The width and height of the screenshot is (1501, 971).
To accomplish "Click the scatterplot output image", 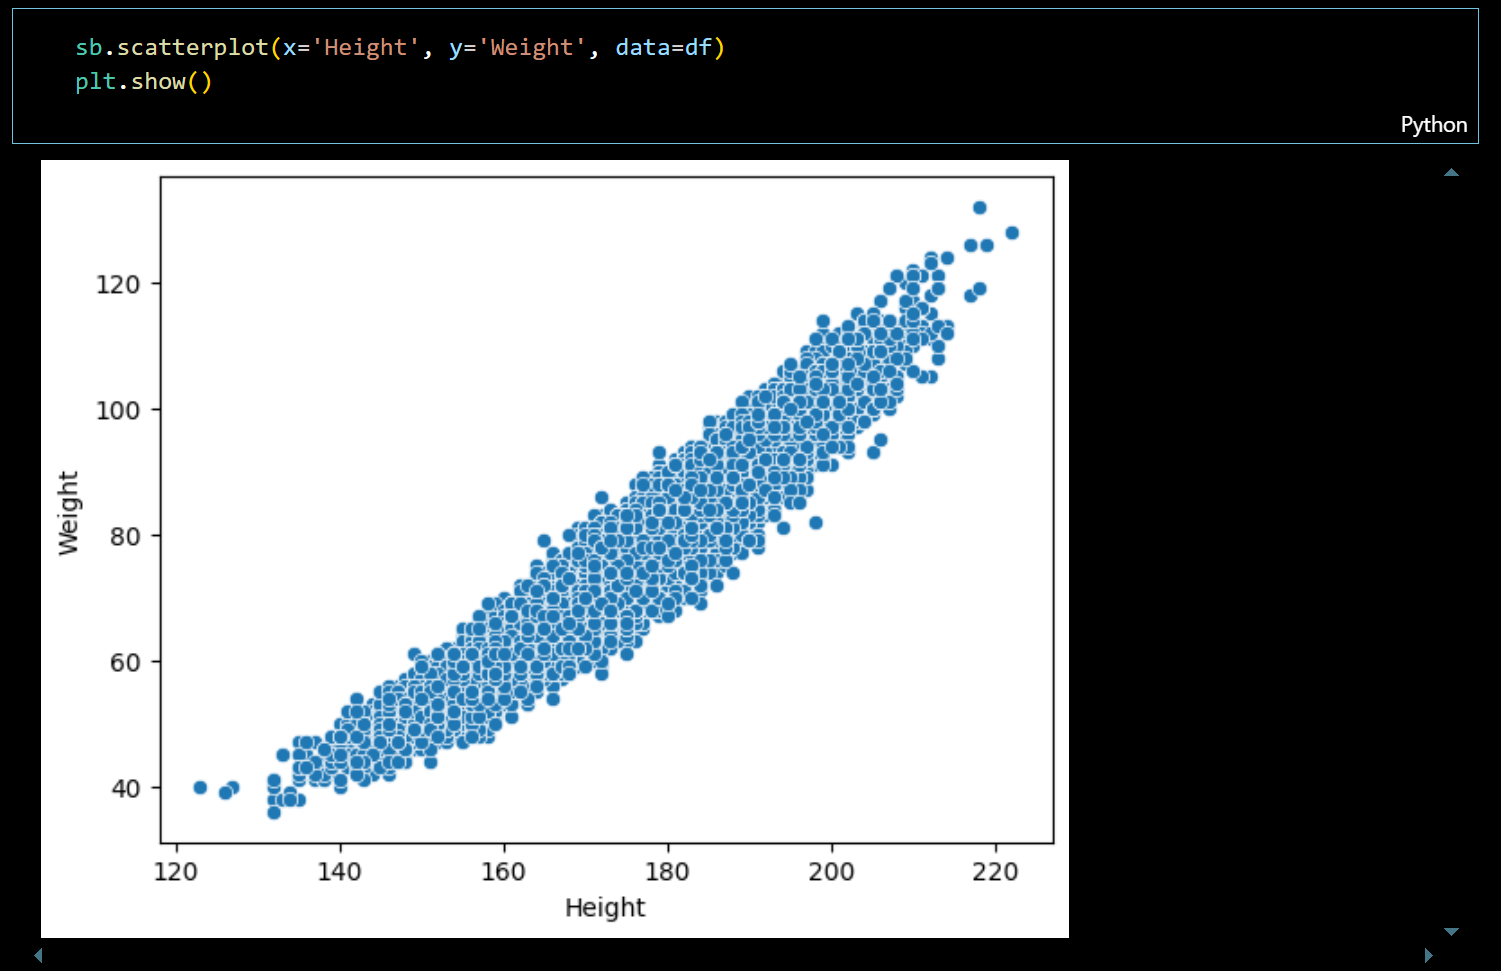I will coord(555,548).
